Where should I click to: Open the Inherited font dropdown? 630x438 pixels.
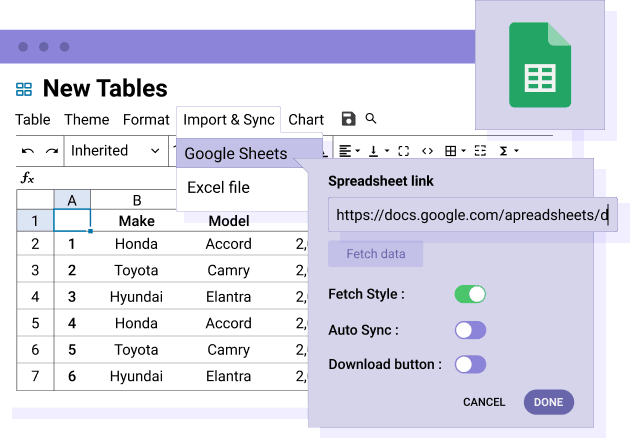[x=114, y=151]
